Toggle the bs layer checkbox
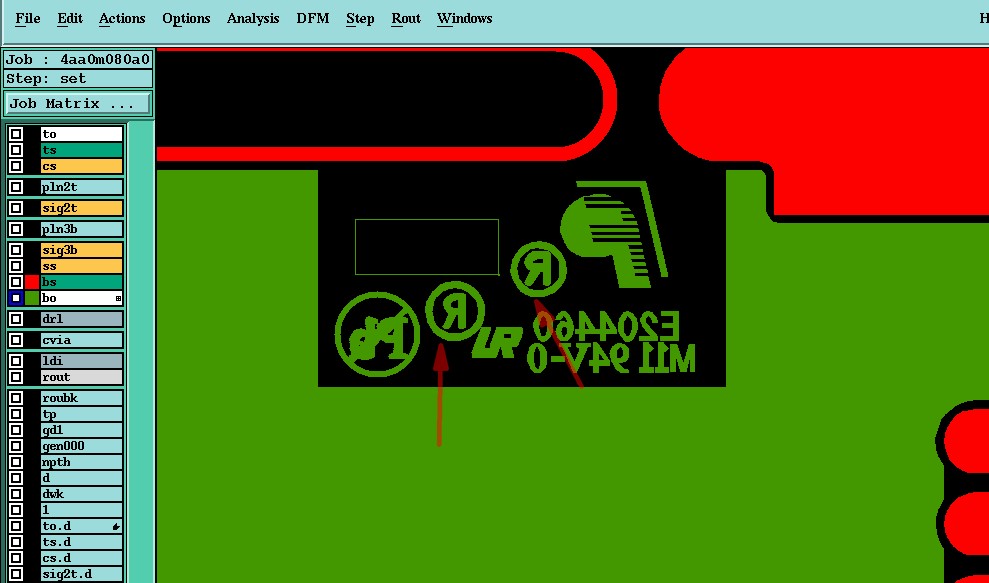This screenshot has height=583, width=989. (16, 282)
